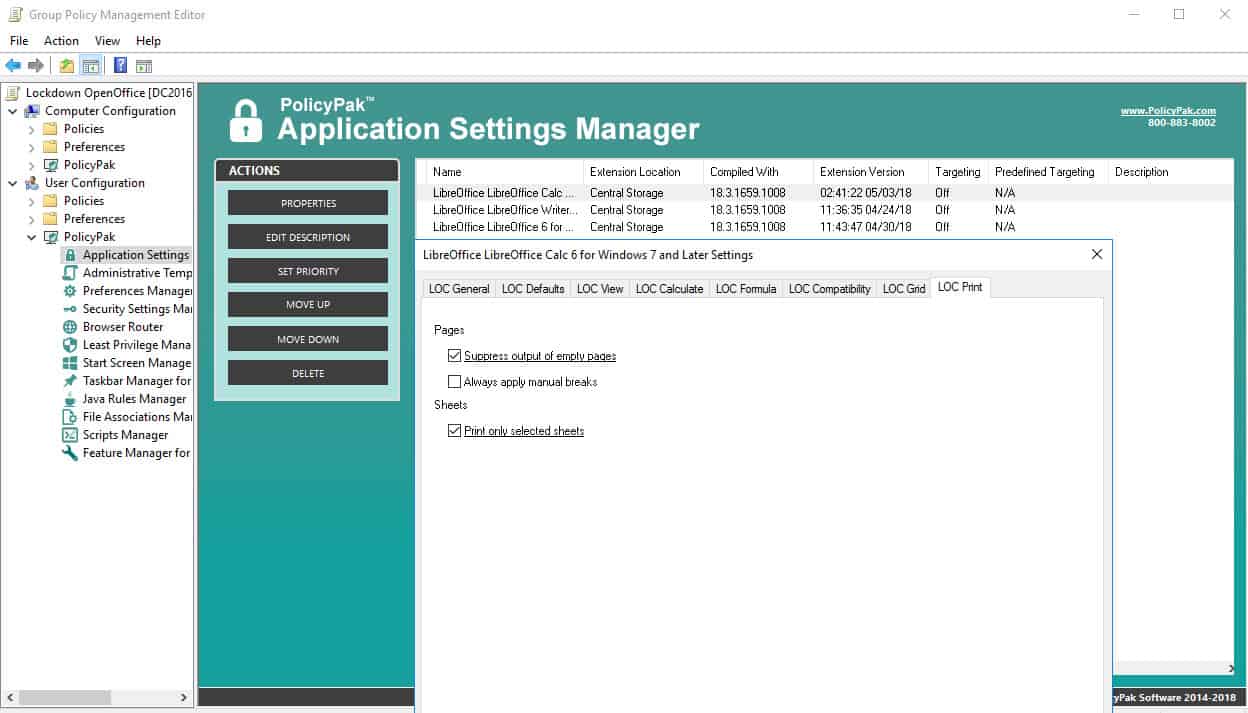The width and height of the screenshot is (1248, 713).
Task: Sort list by the Name column header
Action: (505, 172)
